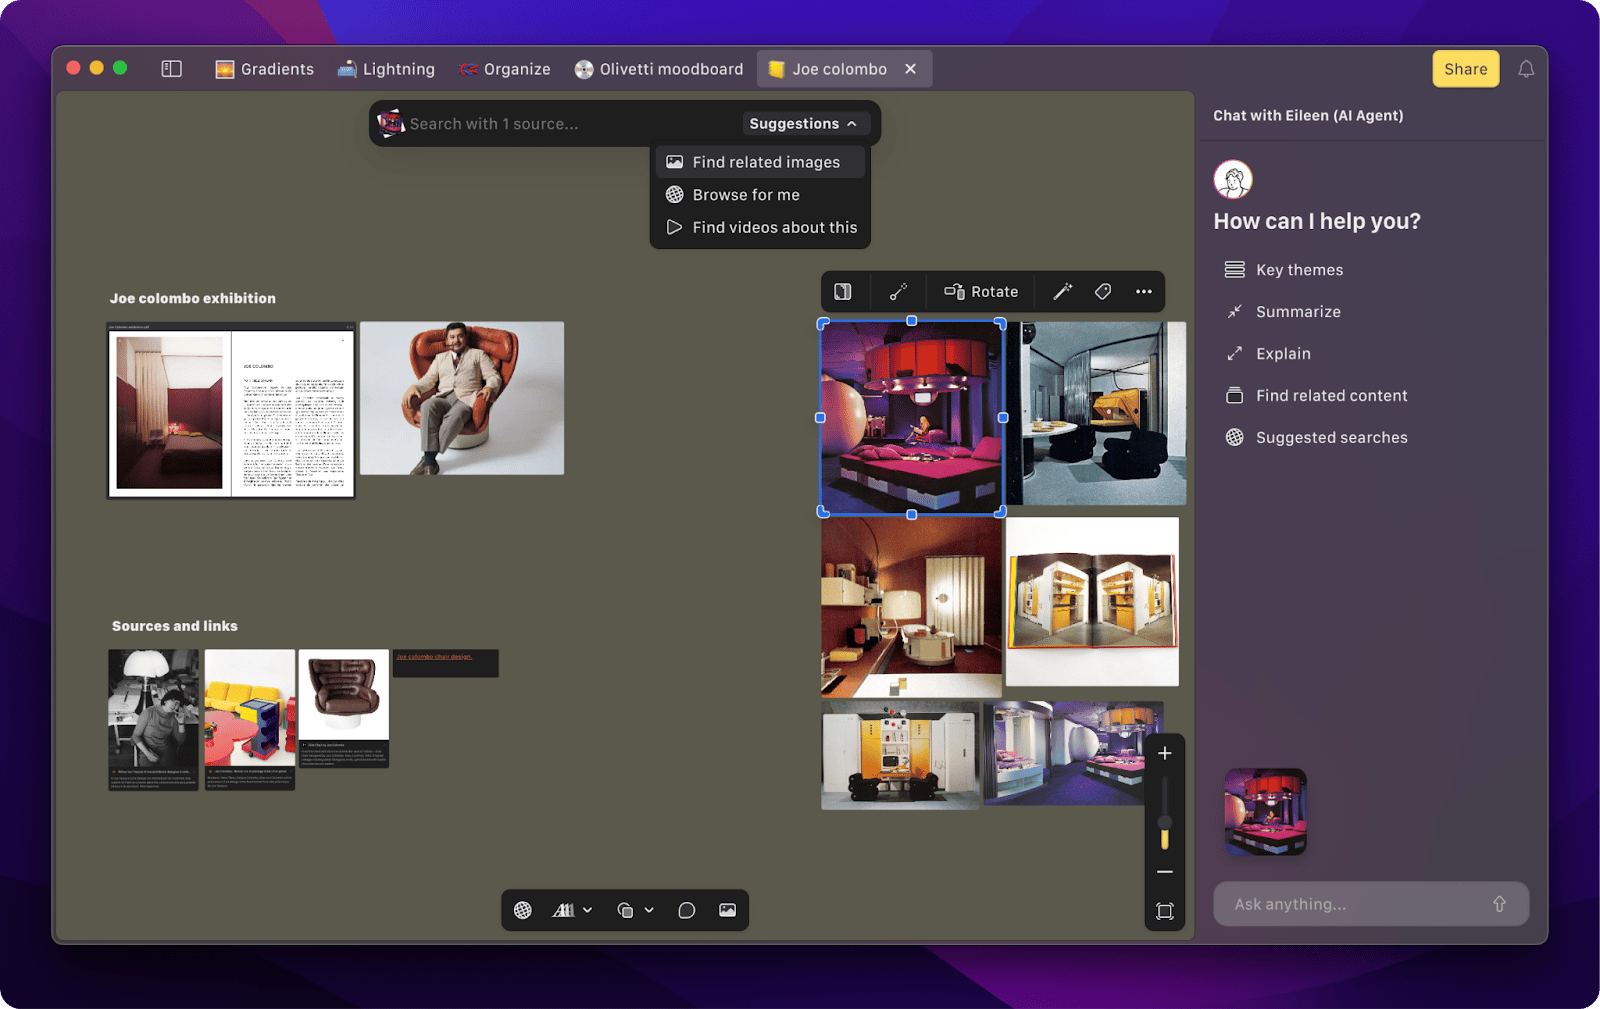Expand the shapes dropdown arrow
This screenshot has width=1600, height=1009.
(x=649, y=910)
